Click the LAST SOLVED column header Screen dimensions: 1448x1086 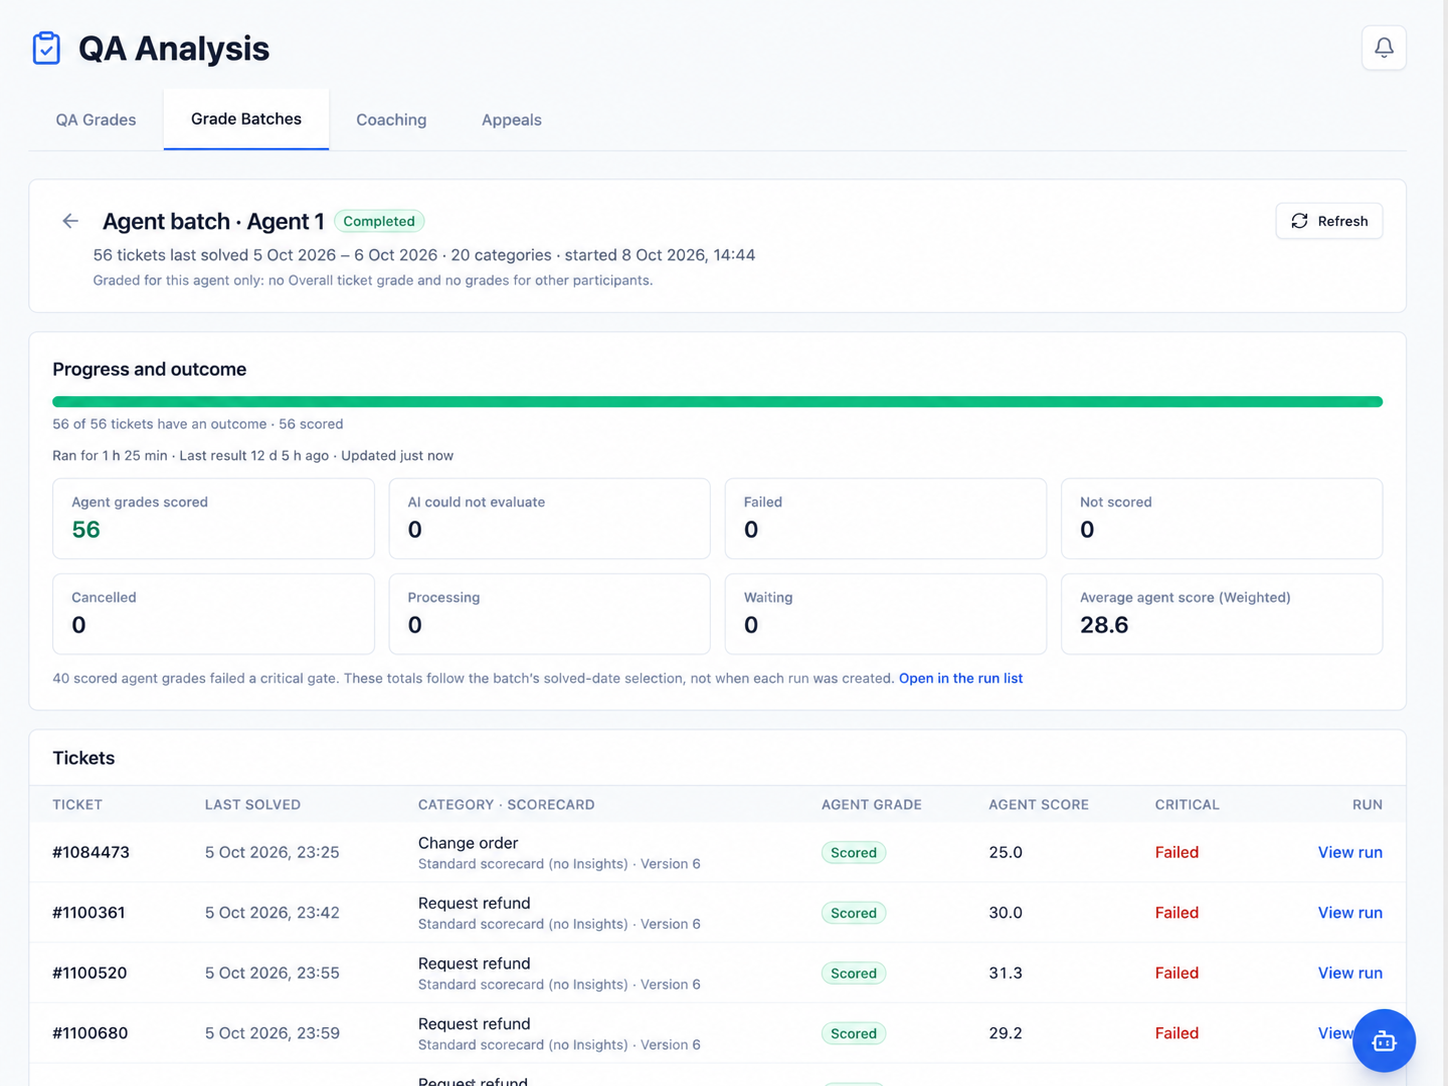[252, 805]
